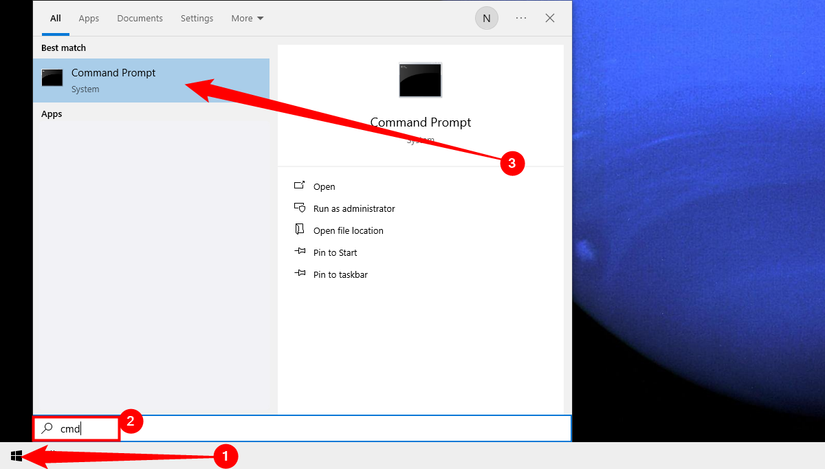The height and width of the screenshot is (469, 825).
Task: Click the Pin to taskbar pin icon
Action: (x=299, y=274)
